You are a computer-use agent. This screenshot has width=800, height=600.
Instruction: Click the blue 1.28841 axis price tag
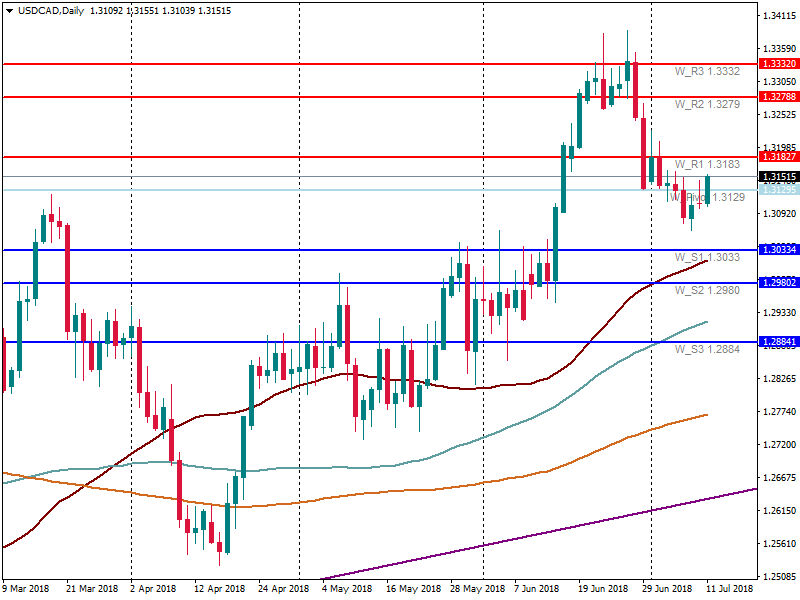pyautogui.click(x=778, y=342)
